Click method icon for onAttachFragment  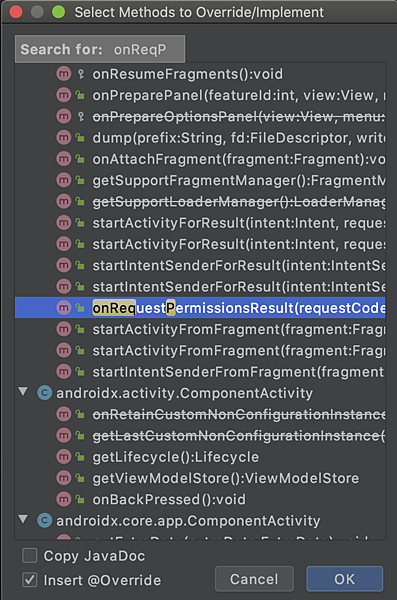tap(64, 159)
